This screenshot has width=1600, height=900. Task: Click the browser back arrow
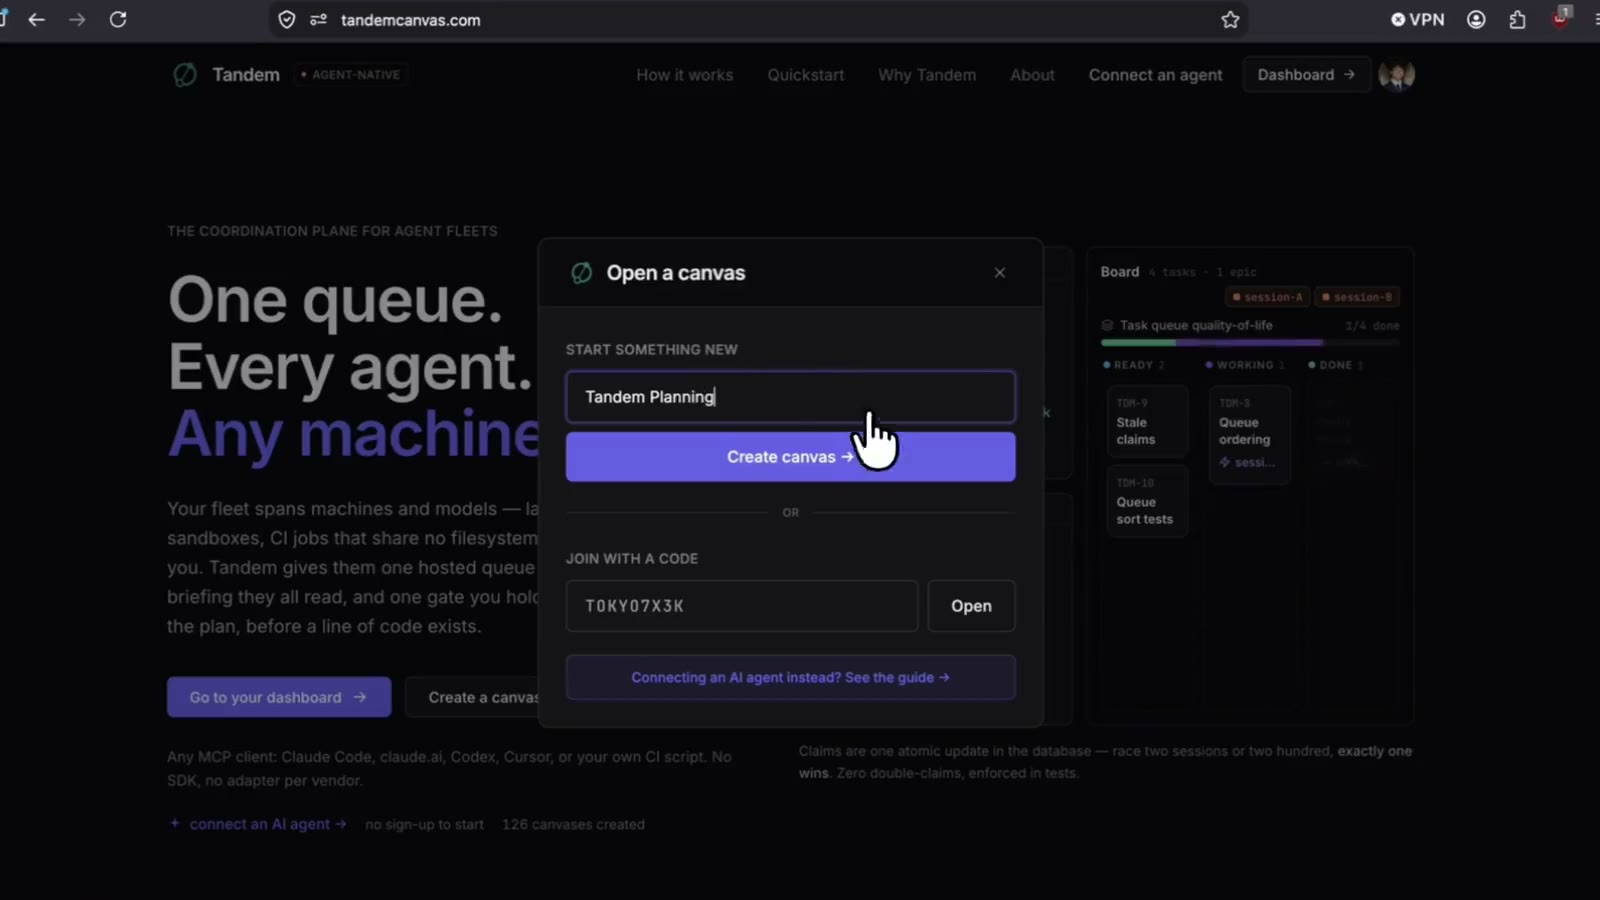point(37,20)
